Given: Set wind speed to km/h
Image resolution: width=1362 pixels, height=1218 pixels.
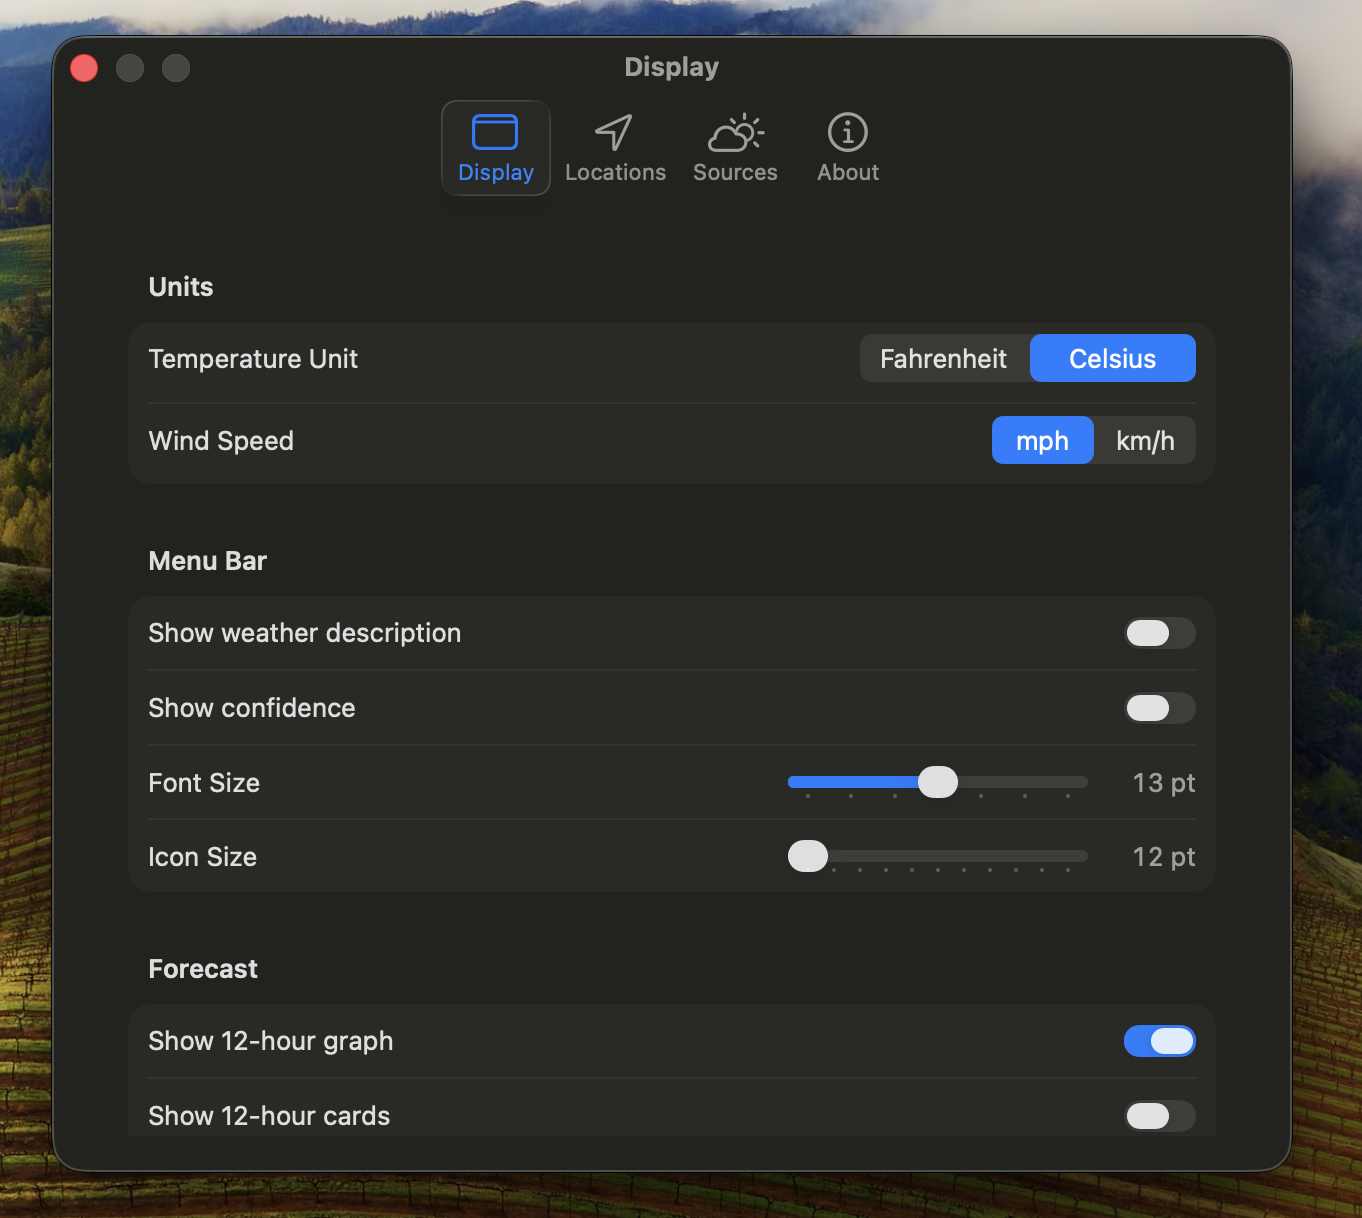Looking at the screenshot, I should coord(1145,440).
